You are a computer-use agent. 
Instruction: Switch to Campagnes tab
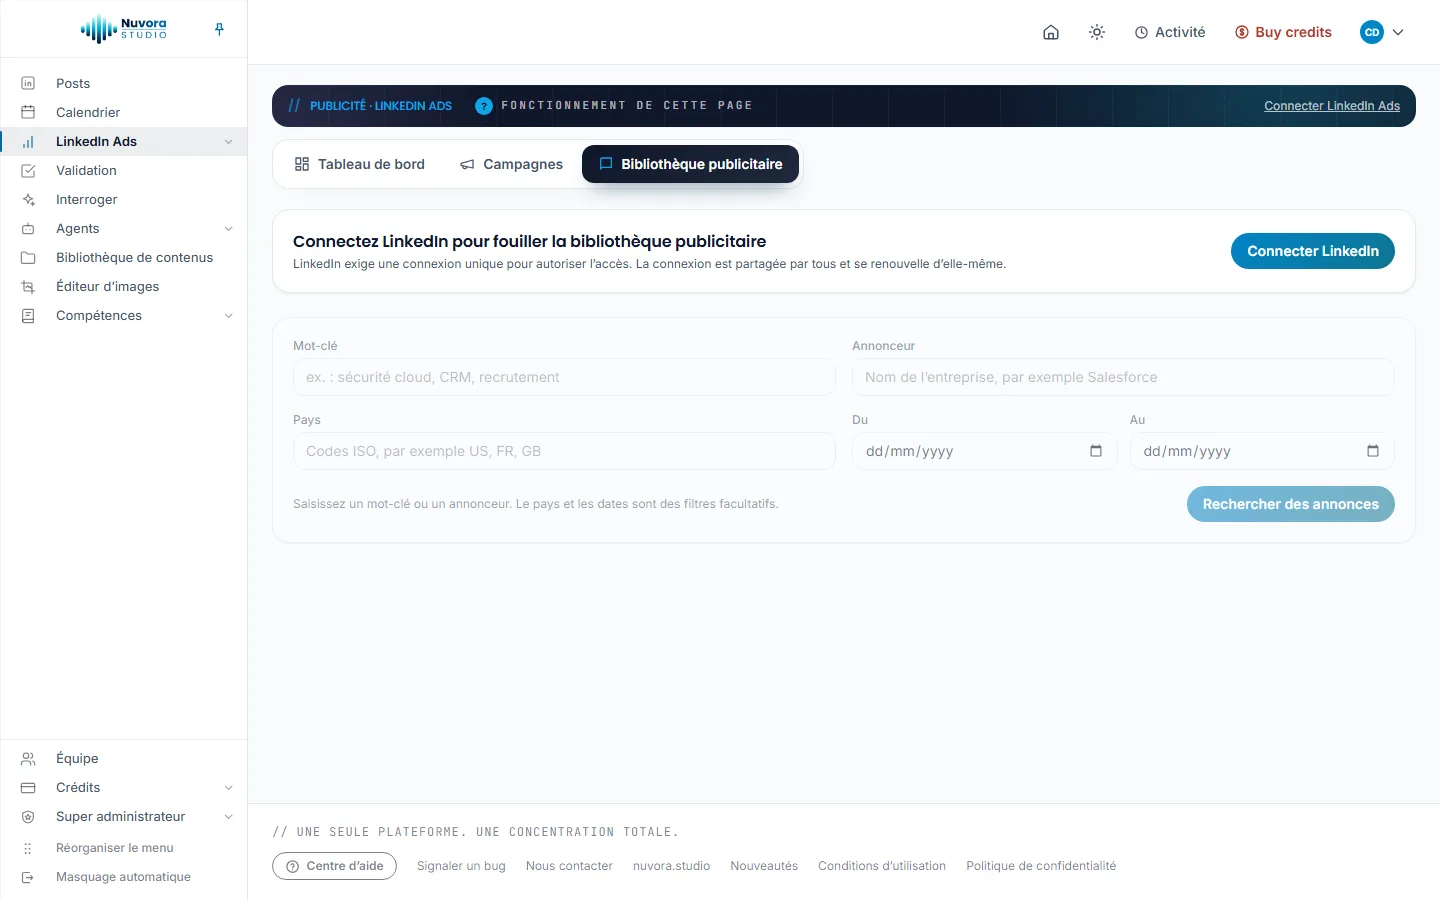click(x=511, y=164)
